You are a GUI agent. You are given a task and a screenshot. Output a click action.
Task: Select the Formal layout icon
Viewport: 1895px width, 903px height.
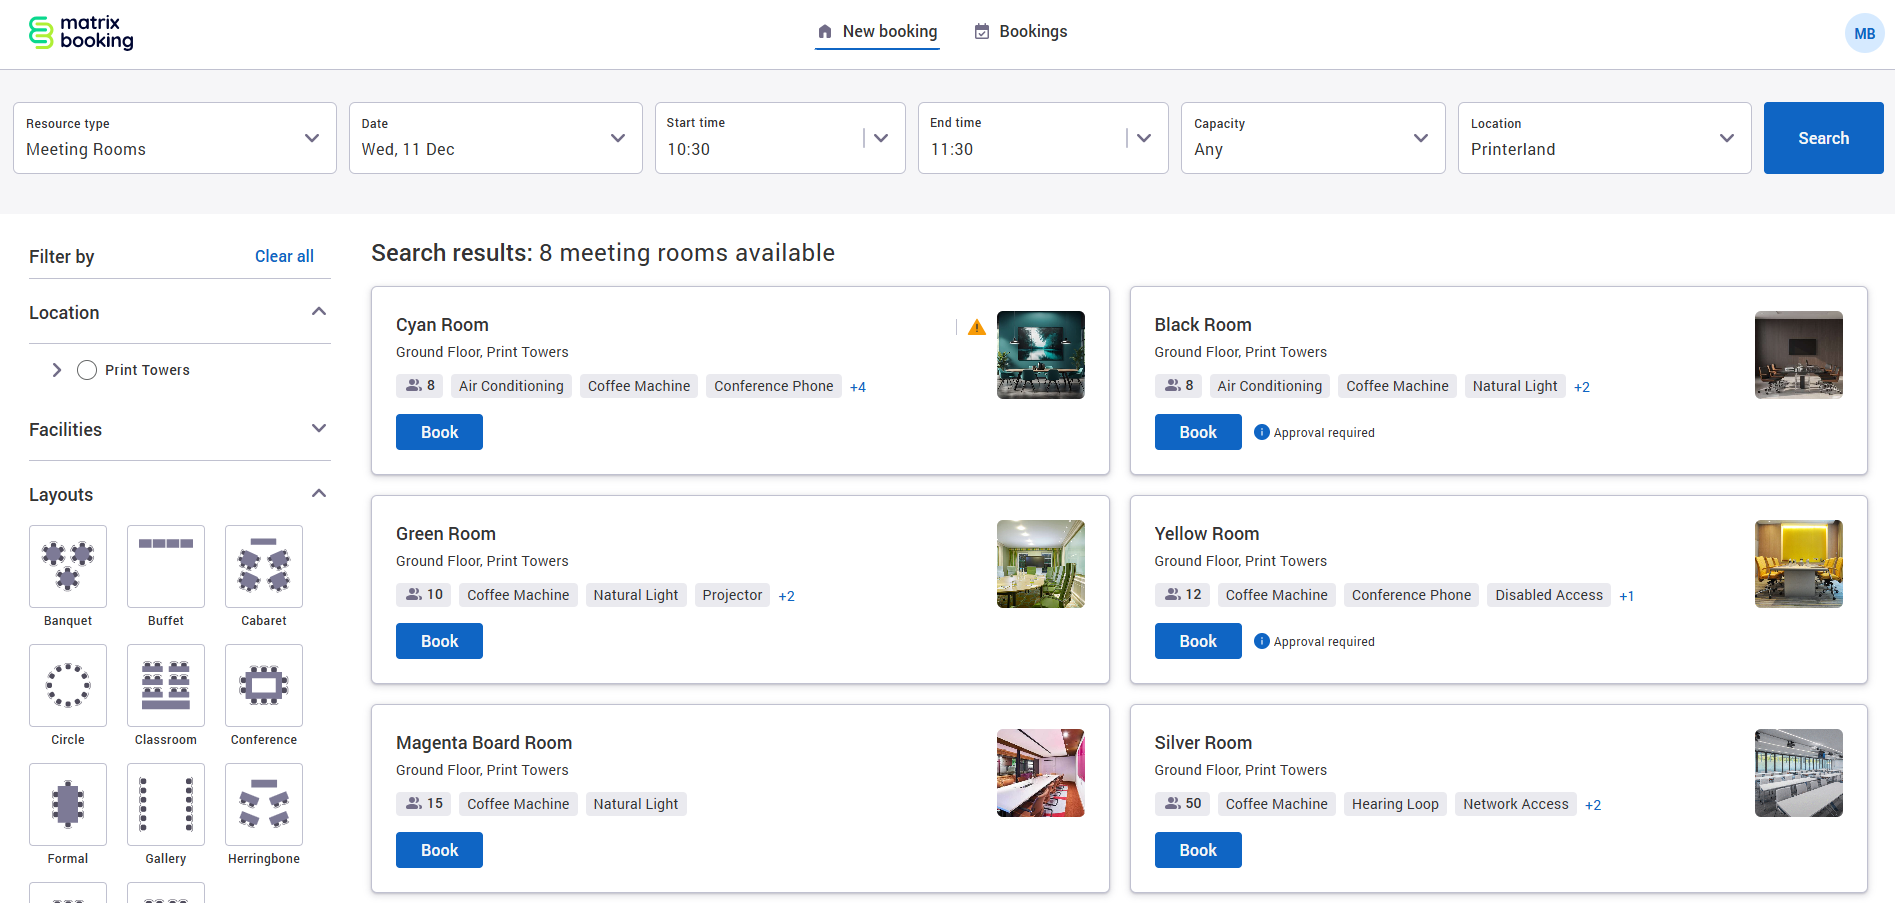click(x=68, y=804)
